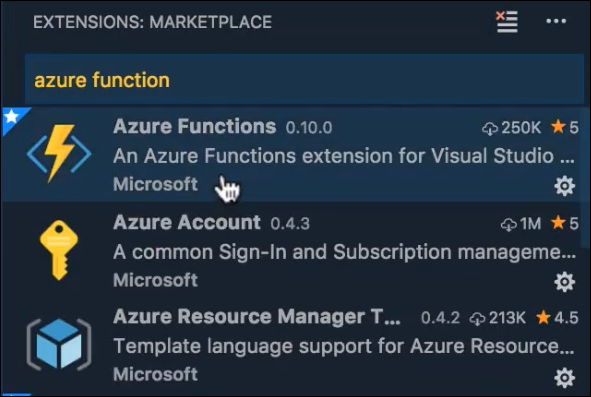Click the Clear Extensions Input icon
Screen dimensions: 591x397
(507, 22)
